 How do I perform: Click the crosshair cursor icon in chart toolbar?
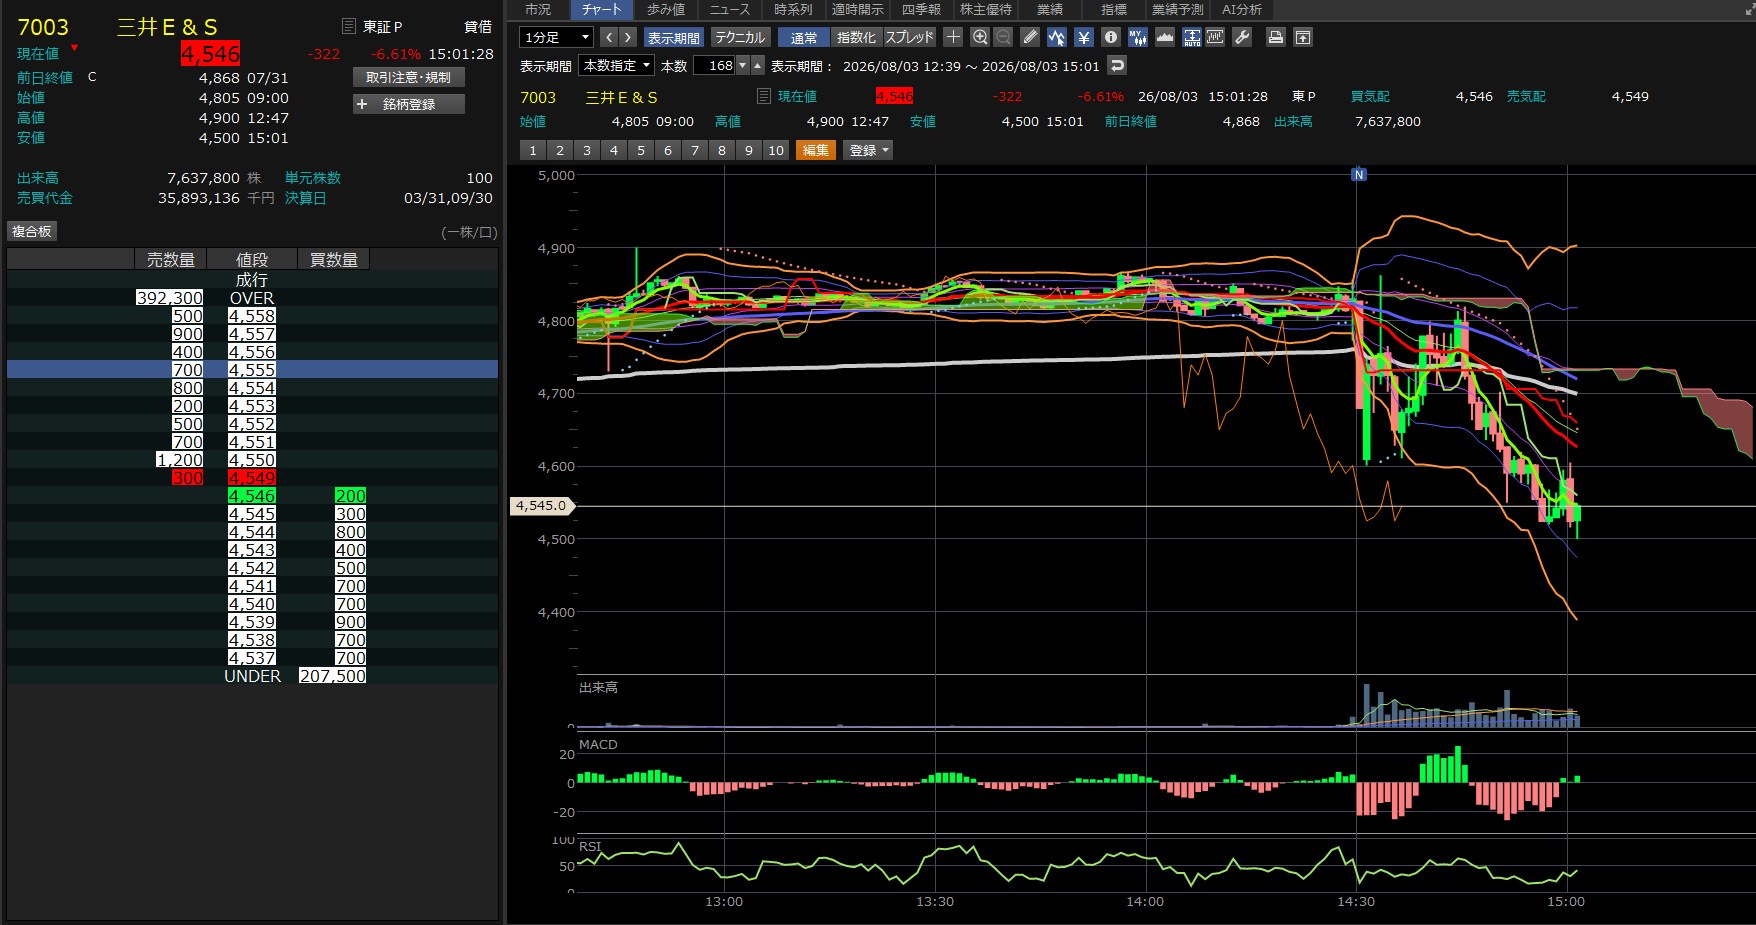coord(953,37)
